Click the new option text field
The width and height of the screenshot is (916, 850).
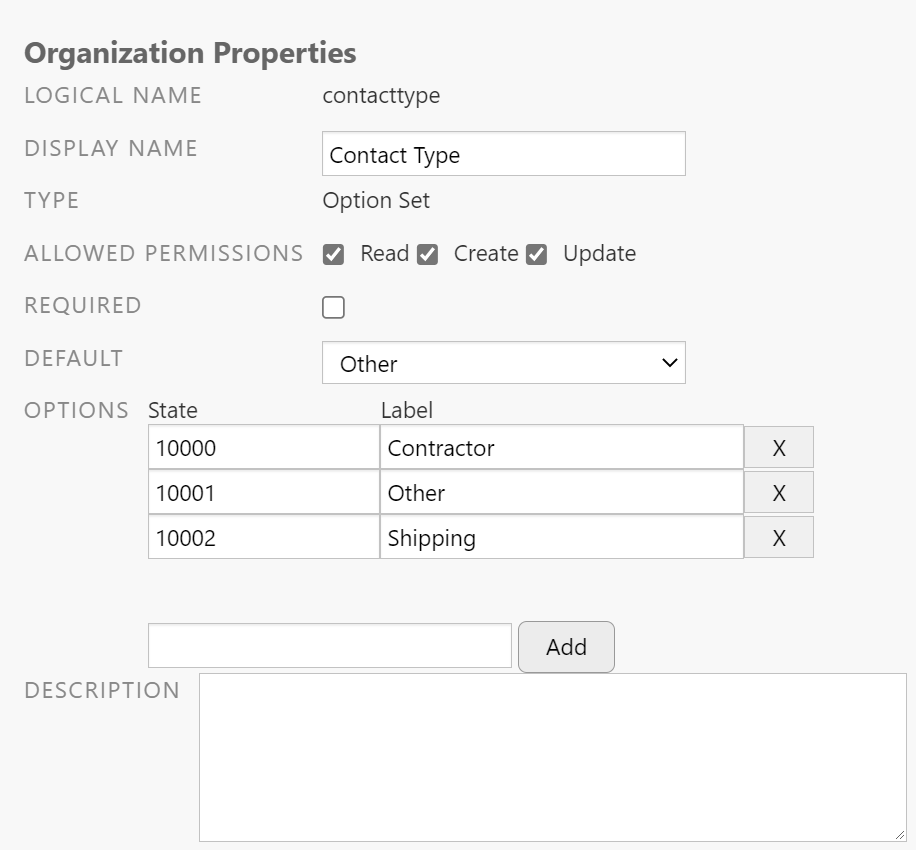coord(330,646)
